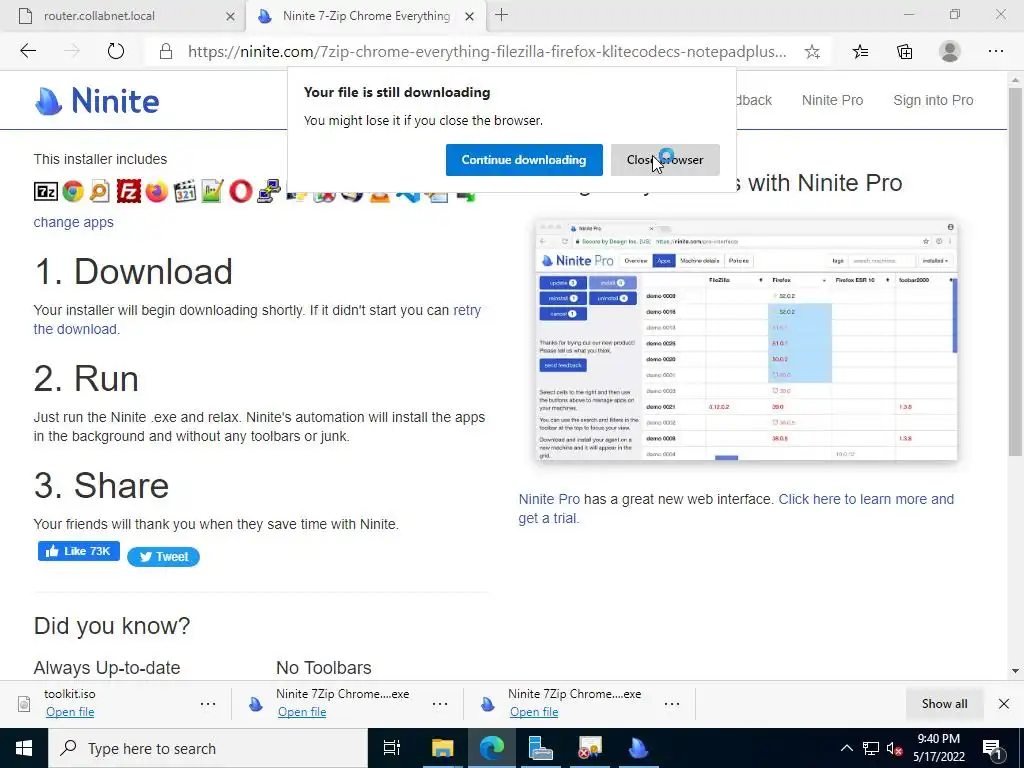This screenshot has width=1024, height=768.
Task: Open options for the second Ninite exe download
Action: click(x=671, y=704)
